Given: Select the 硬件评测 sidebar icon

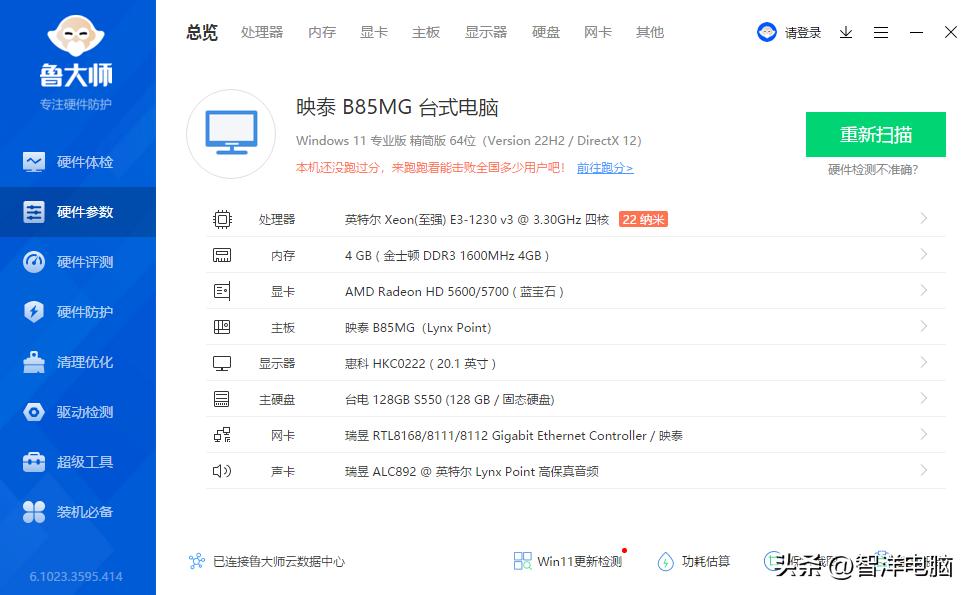Looking at the screenshot, I should (77, 261).
